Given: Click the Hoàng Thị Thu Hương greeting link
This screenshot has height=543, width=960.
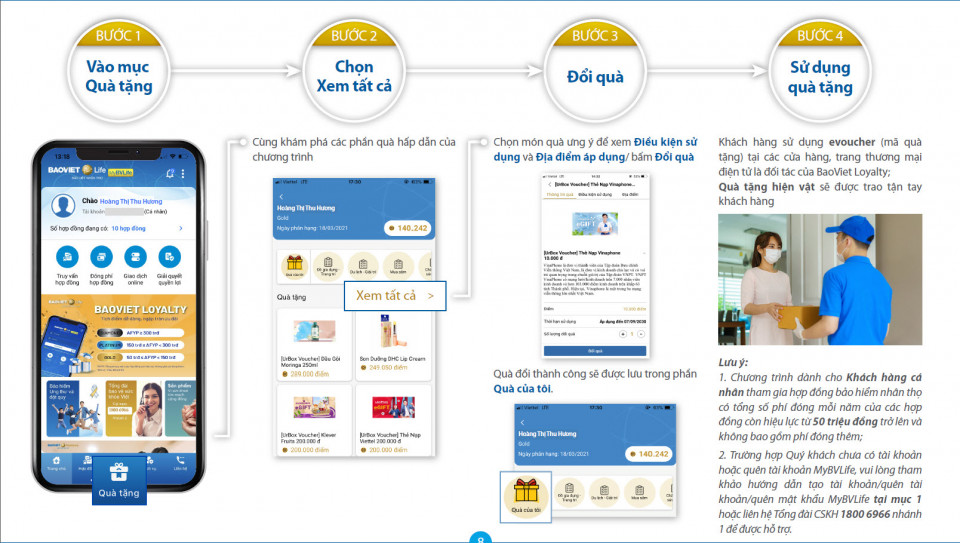Looking at the screenshot, I should click(x=131, y=201).
